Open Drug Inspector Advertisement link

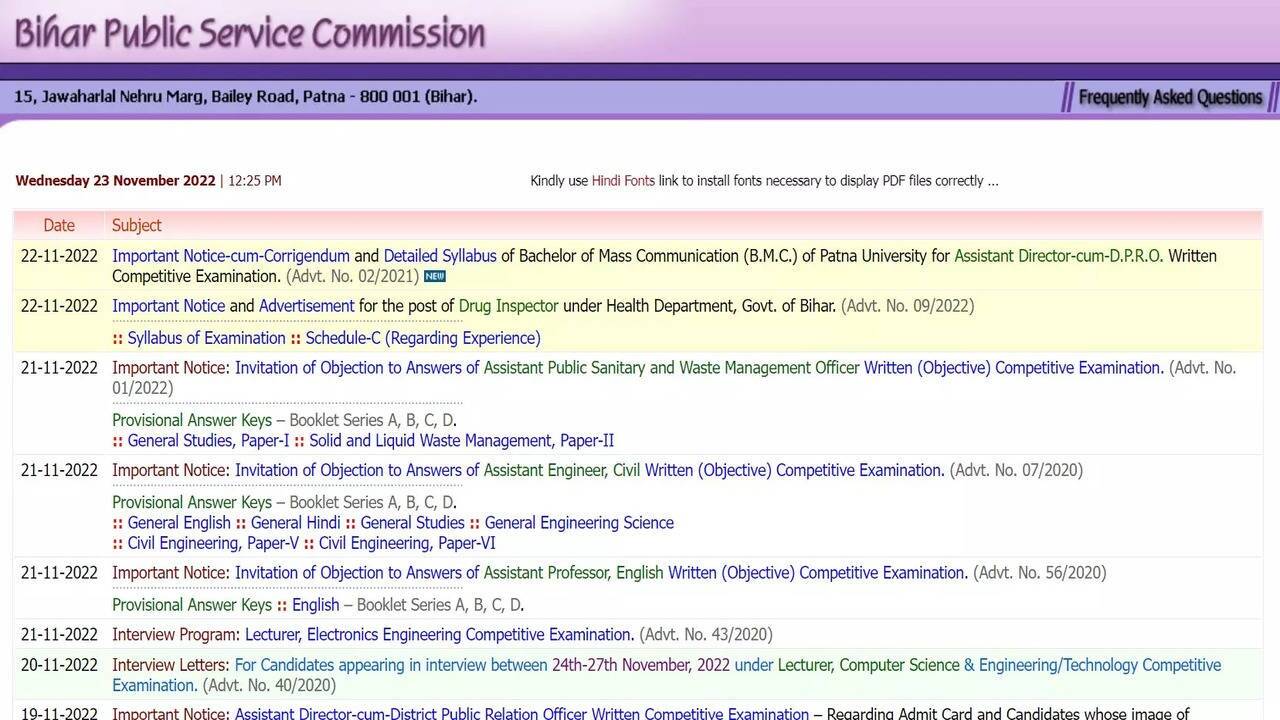306,306
